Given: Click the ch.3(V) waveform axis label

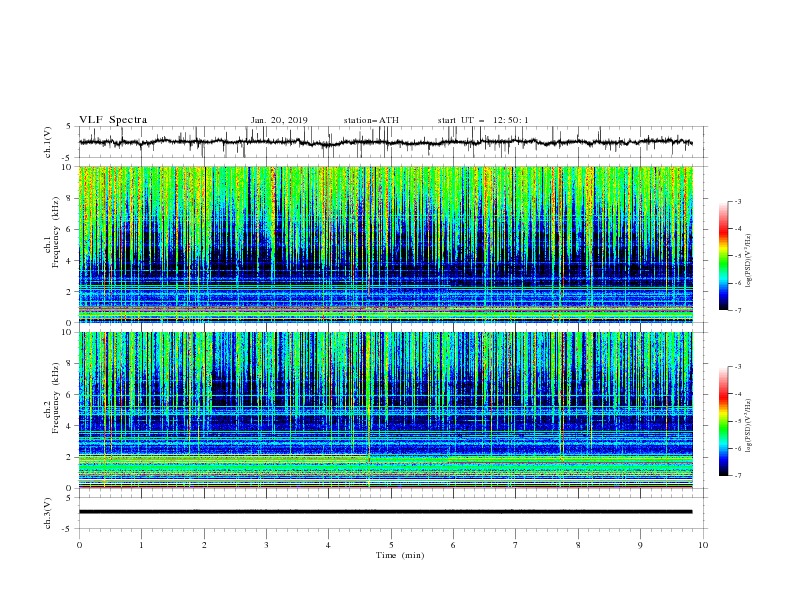Looking at the screenshot, I should pos(48,513).
